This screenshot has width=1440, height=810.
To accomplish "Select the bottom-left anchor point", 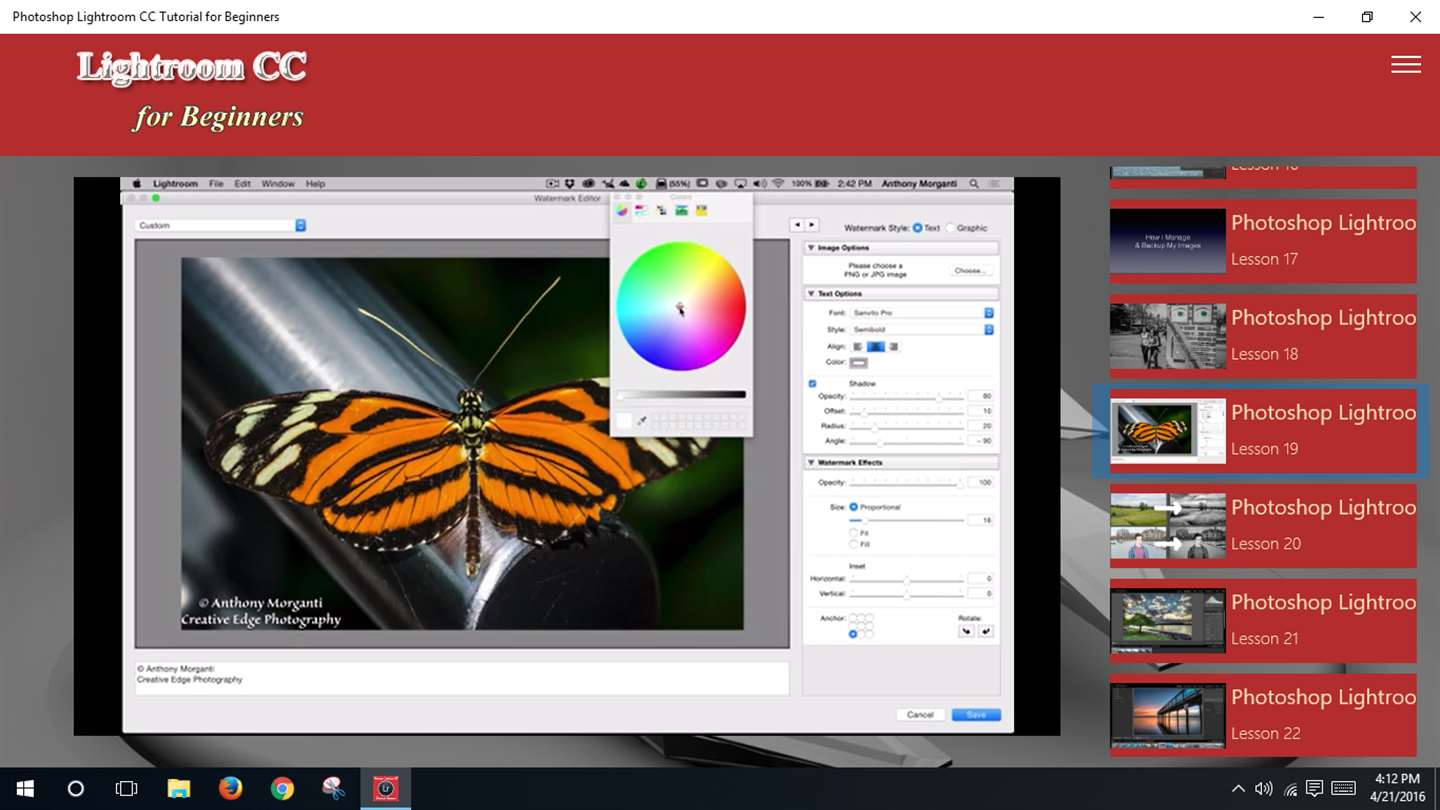I will tap(853, 634).
